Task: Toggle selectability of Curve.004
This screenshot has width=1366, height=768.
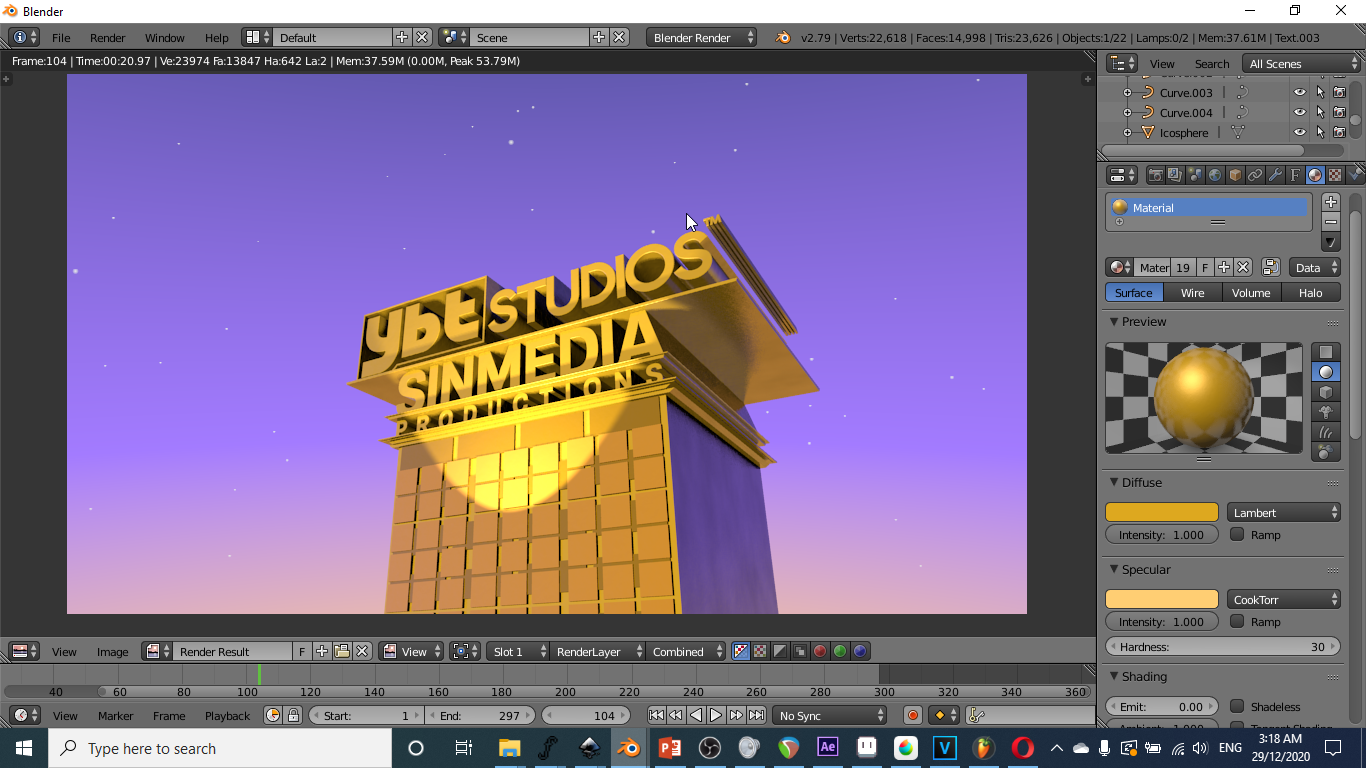Action: pos(1320,112)
